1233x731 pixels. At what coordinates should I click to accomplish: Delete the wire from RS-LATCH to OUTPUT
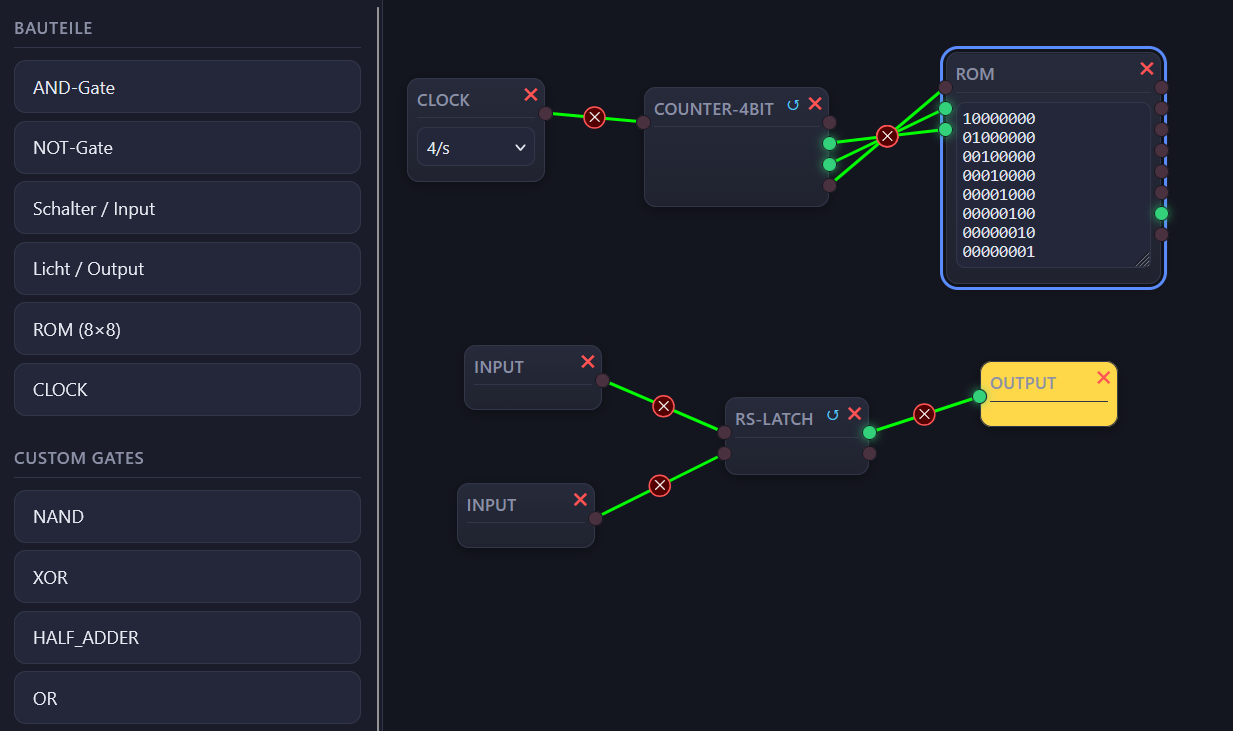tap(924, 414)
